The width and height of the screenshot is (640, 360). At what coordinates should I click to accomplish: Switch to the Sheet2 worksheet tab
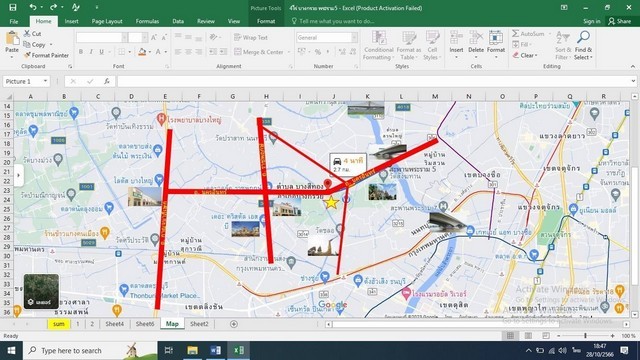[199, 324]
